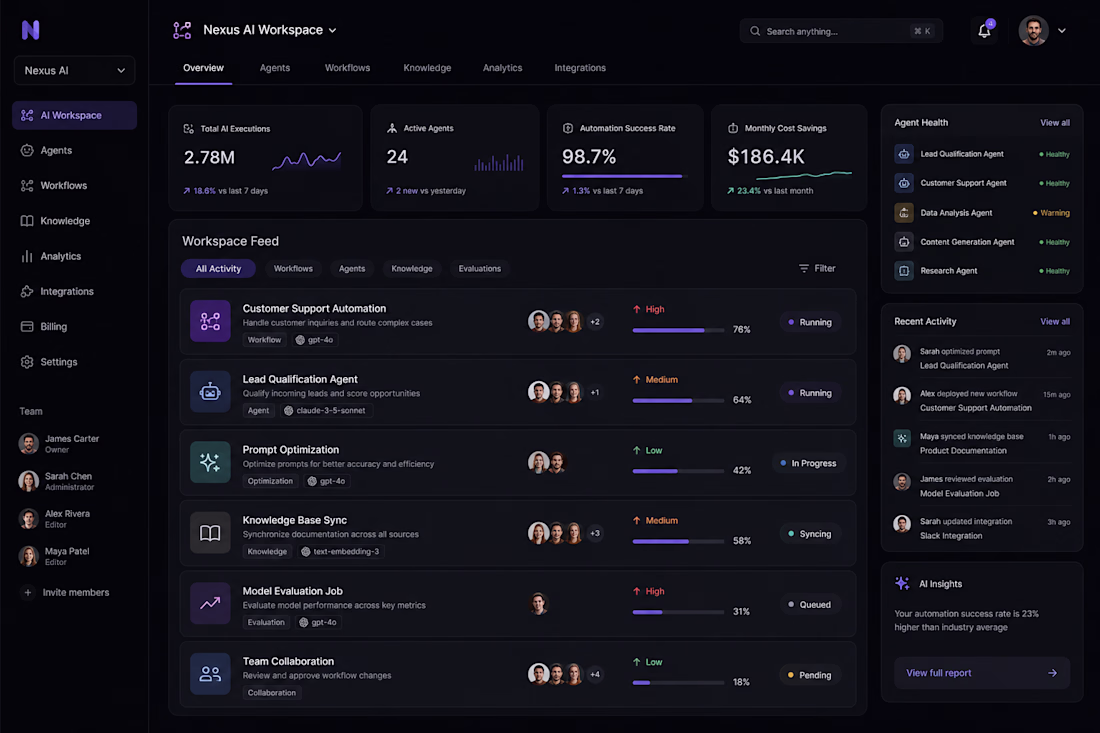Click the Running status of Customer Support Automation
The width and height of the screenshot is (1100, 733).
810,322
